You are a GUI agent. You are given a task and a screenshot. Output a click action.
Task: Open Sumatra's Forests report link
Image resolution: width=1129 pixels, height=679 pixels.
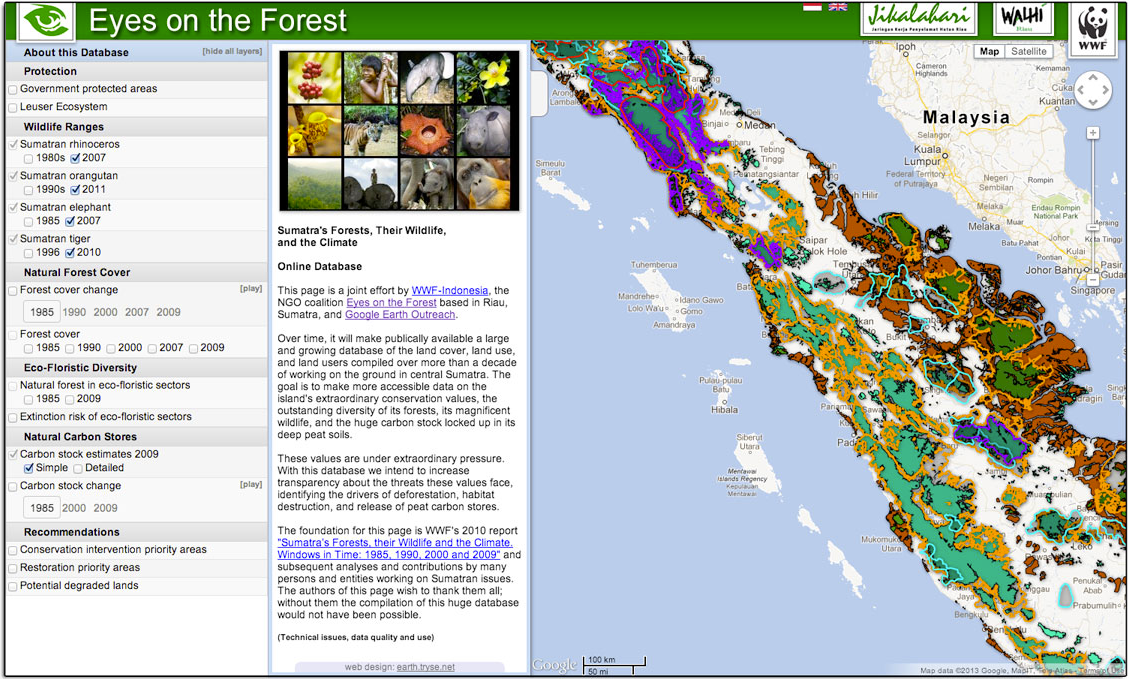click(395, 549)
